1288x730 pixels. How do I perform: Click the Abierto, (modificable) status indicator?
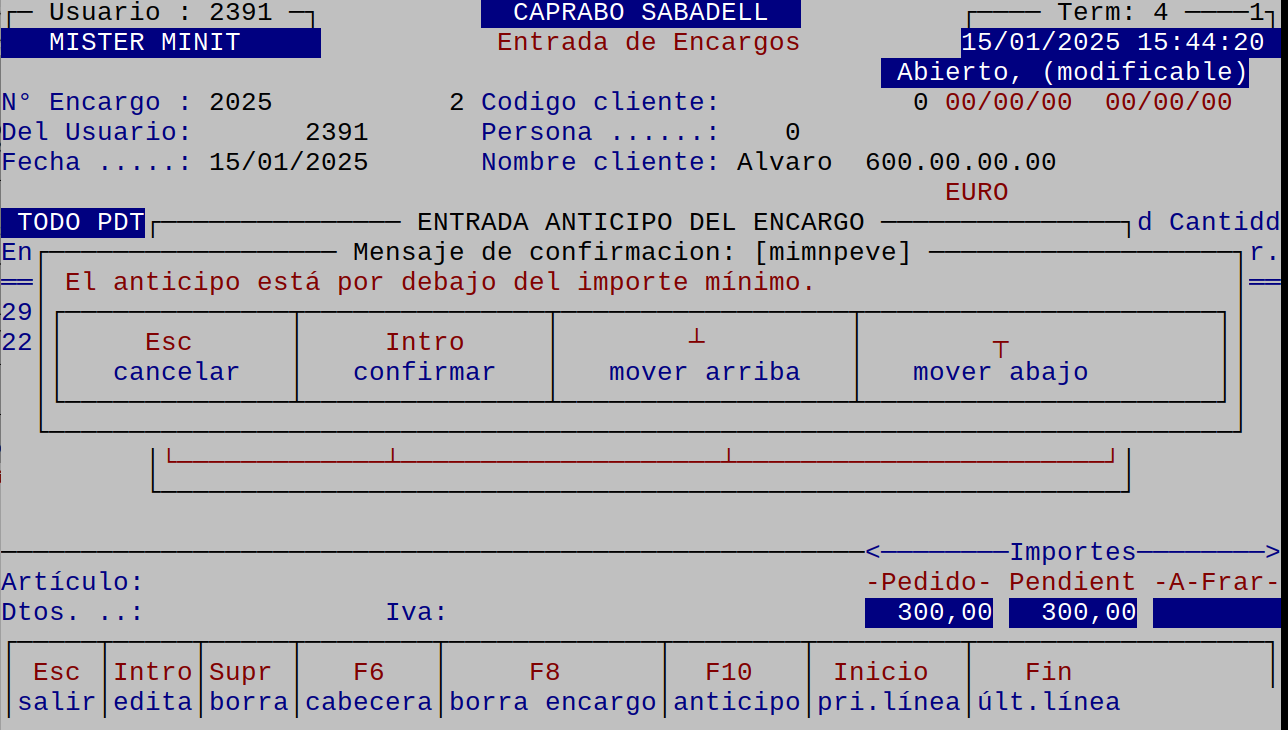coord(1065,73)
